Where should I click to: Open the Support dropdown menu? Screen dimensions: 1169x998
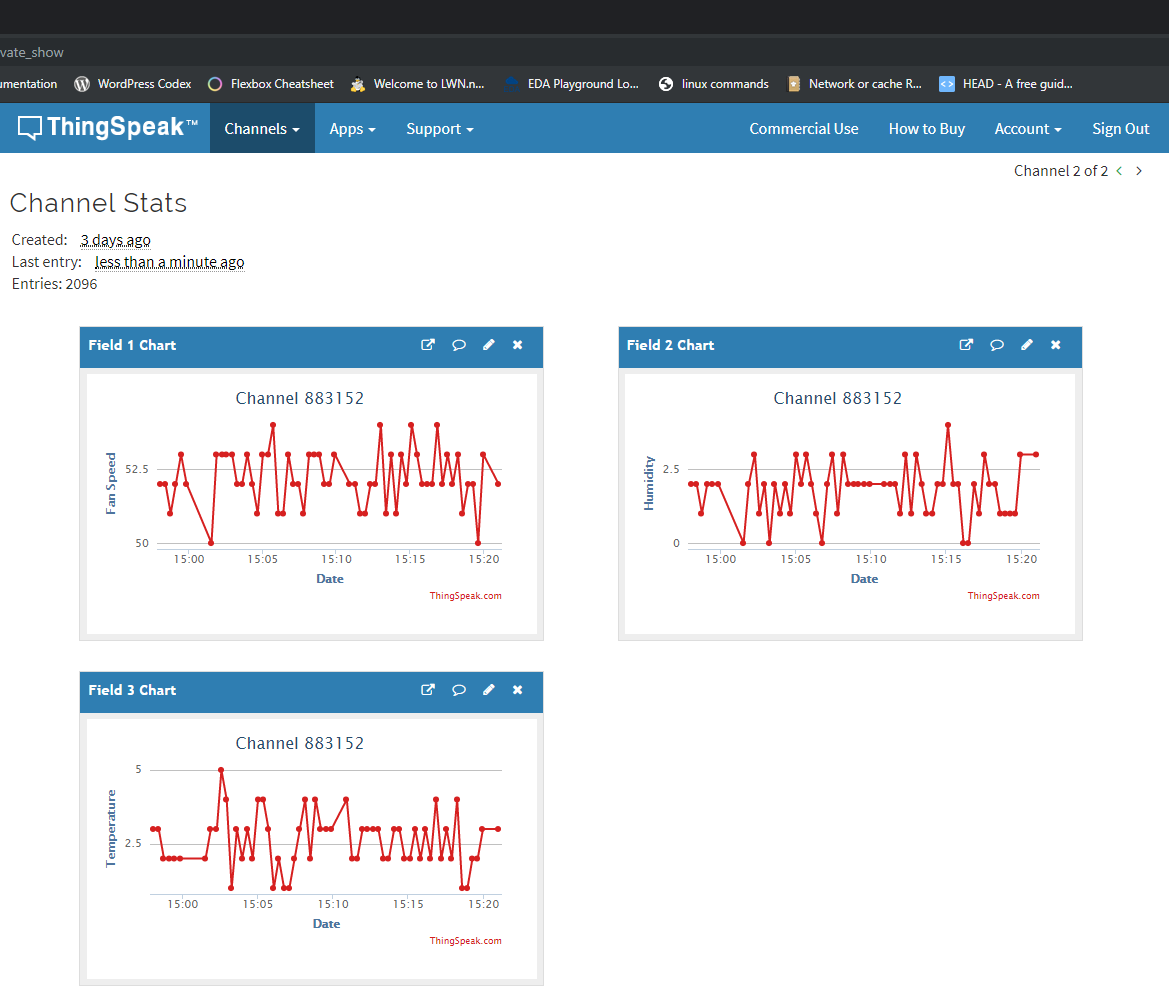(440, 128)
